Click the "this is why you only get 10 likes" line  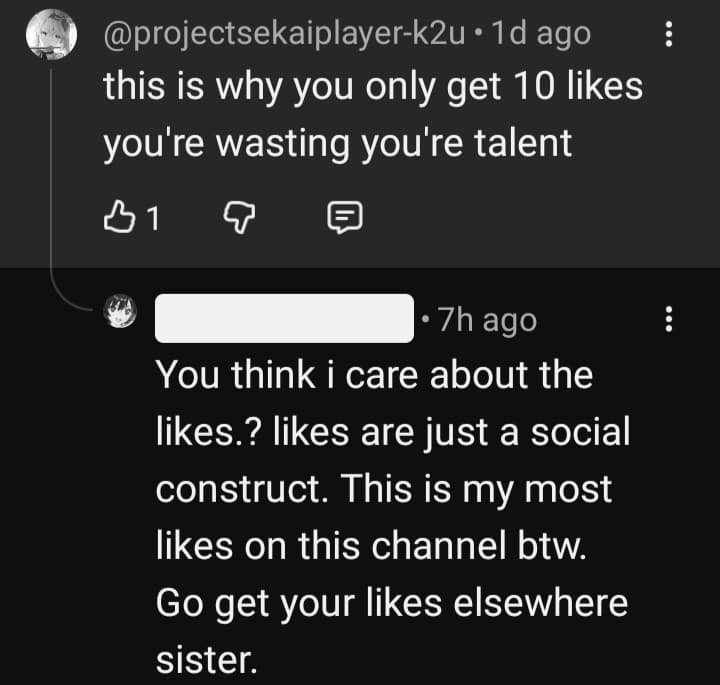coord(372,87)
